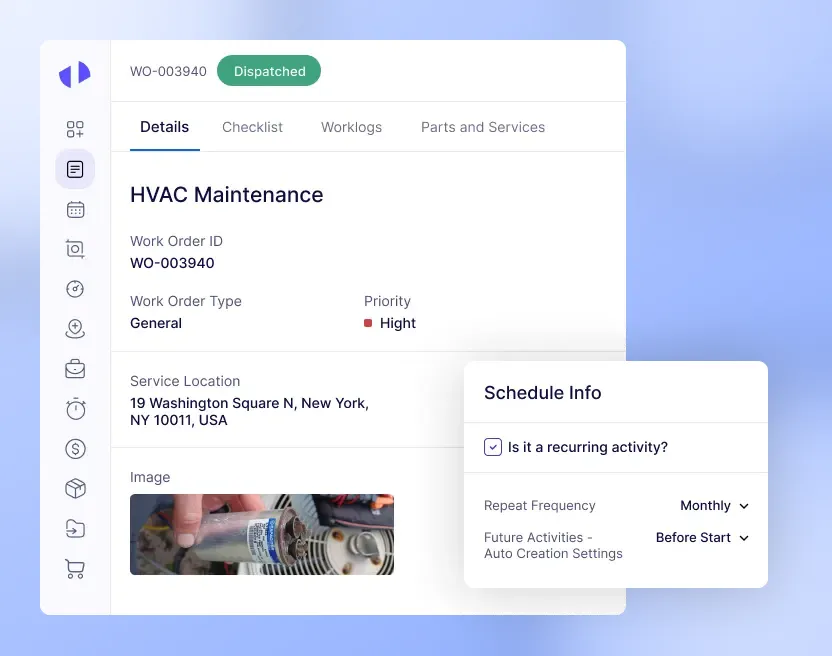This screenshot has width=832, height=656.
Task: Click the purple app logo
Action: (75, 74)
